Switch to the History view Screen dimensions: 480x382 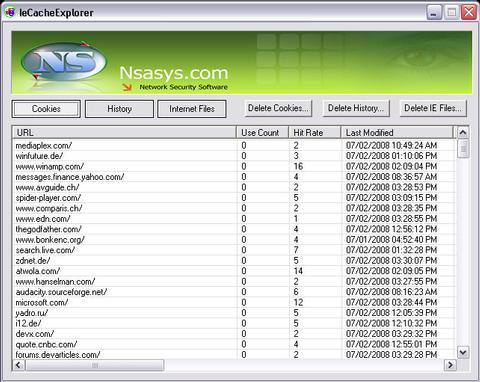click(119, 109)
